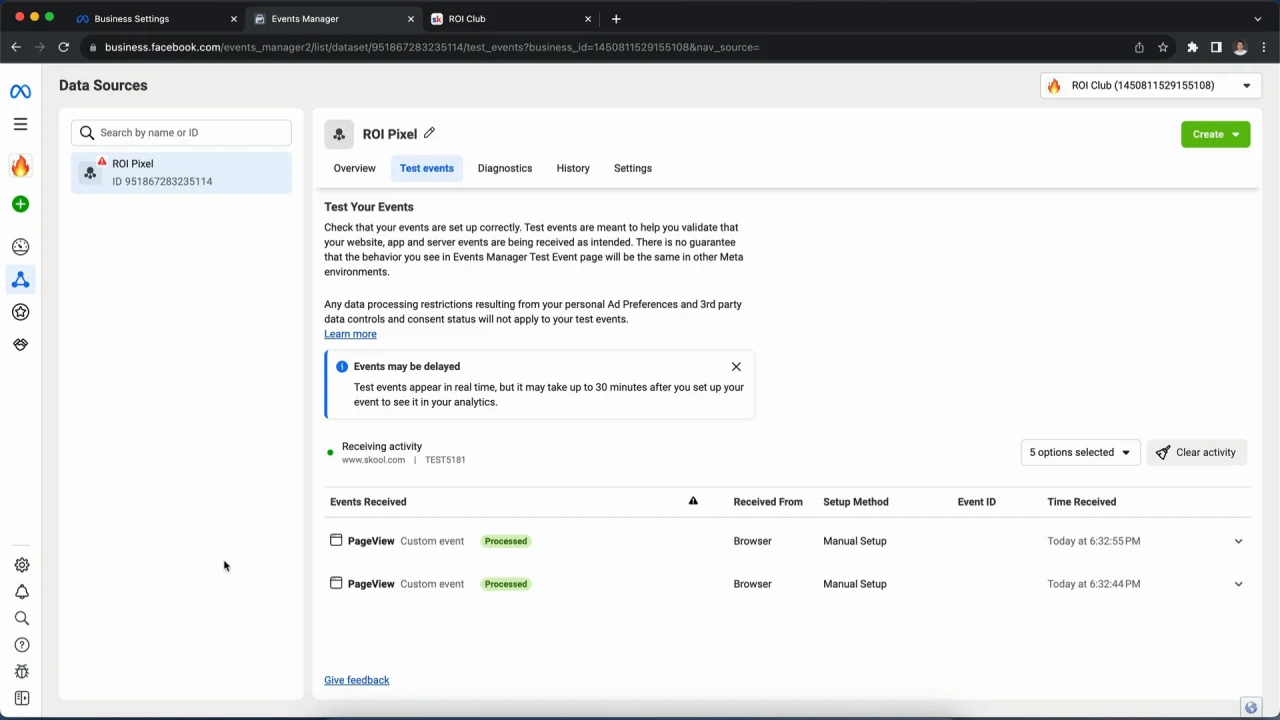The height and width of the screenshot is (720, 1280).
Task: Click the window icon of 6:32:44 PM PageView
Action: click(x=336, y=583)
